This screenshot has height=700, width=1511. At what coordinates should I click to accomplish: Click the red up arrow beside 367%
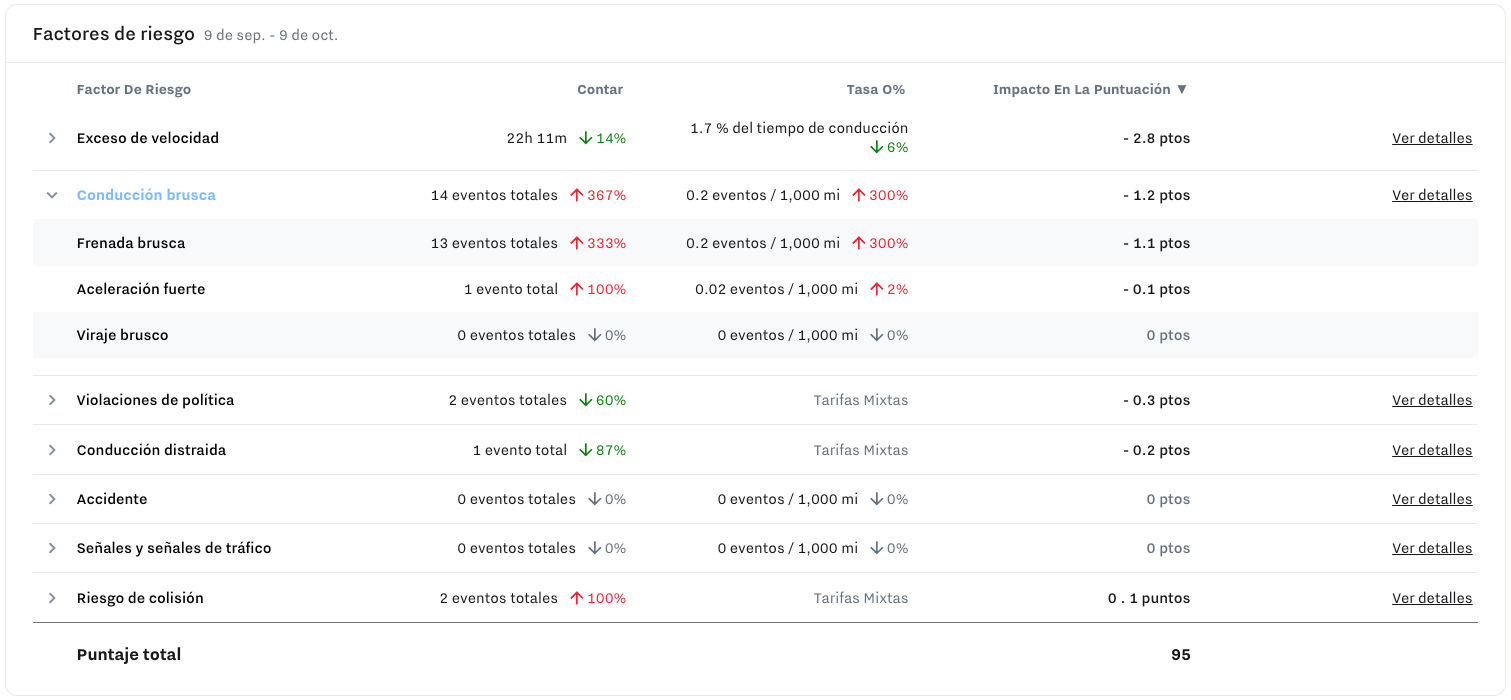coord(576,195)
